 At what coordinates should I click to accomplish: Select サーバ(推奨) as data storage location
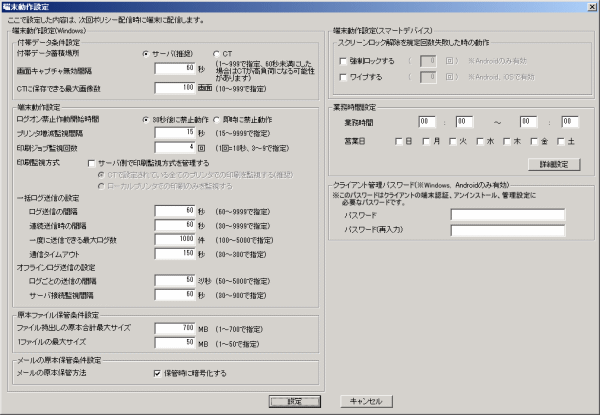(x=147, y=53)
